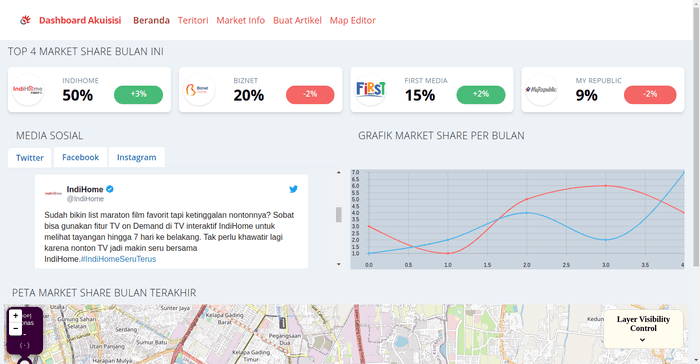Switch to the Twitter tab
The height and width of the screenshot is (364, 700).
pyautogui.click(x=30, y=157)
